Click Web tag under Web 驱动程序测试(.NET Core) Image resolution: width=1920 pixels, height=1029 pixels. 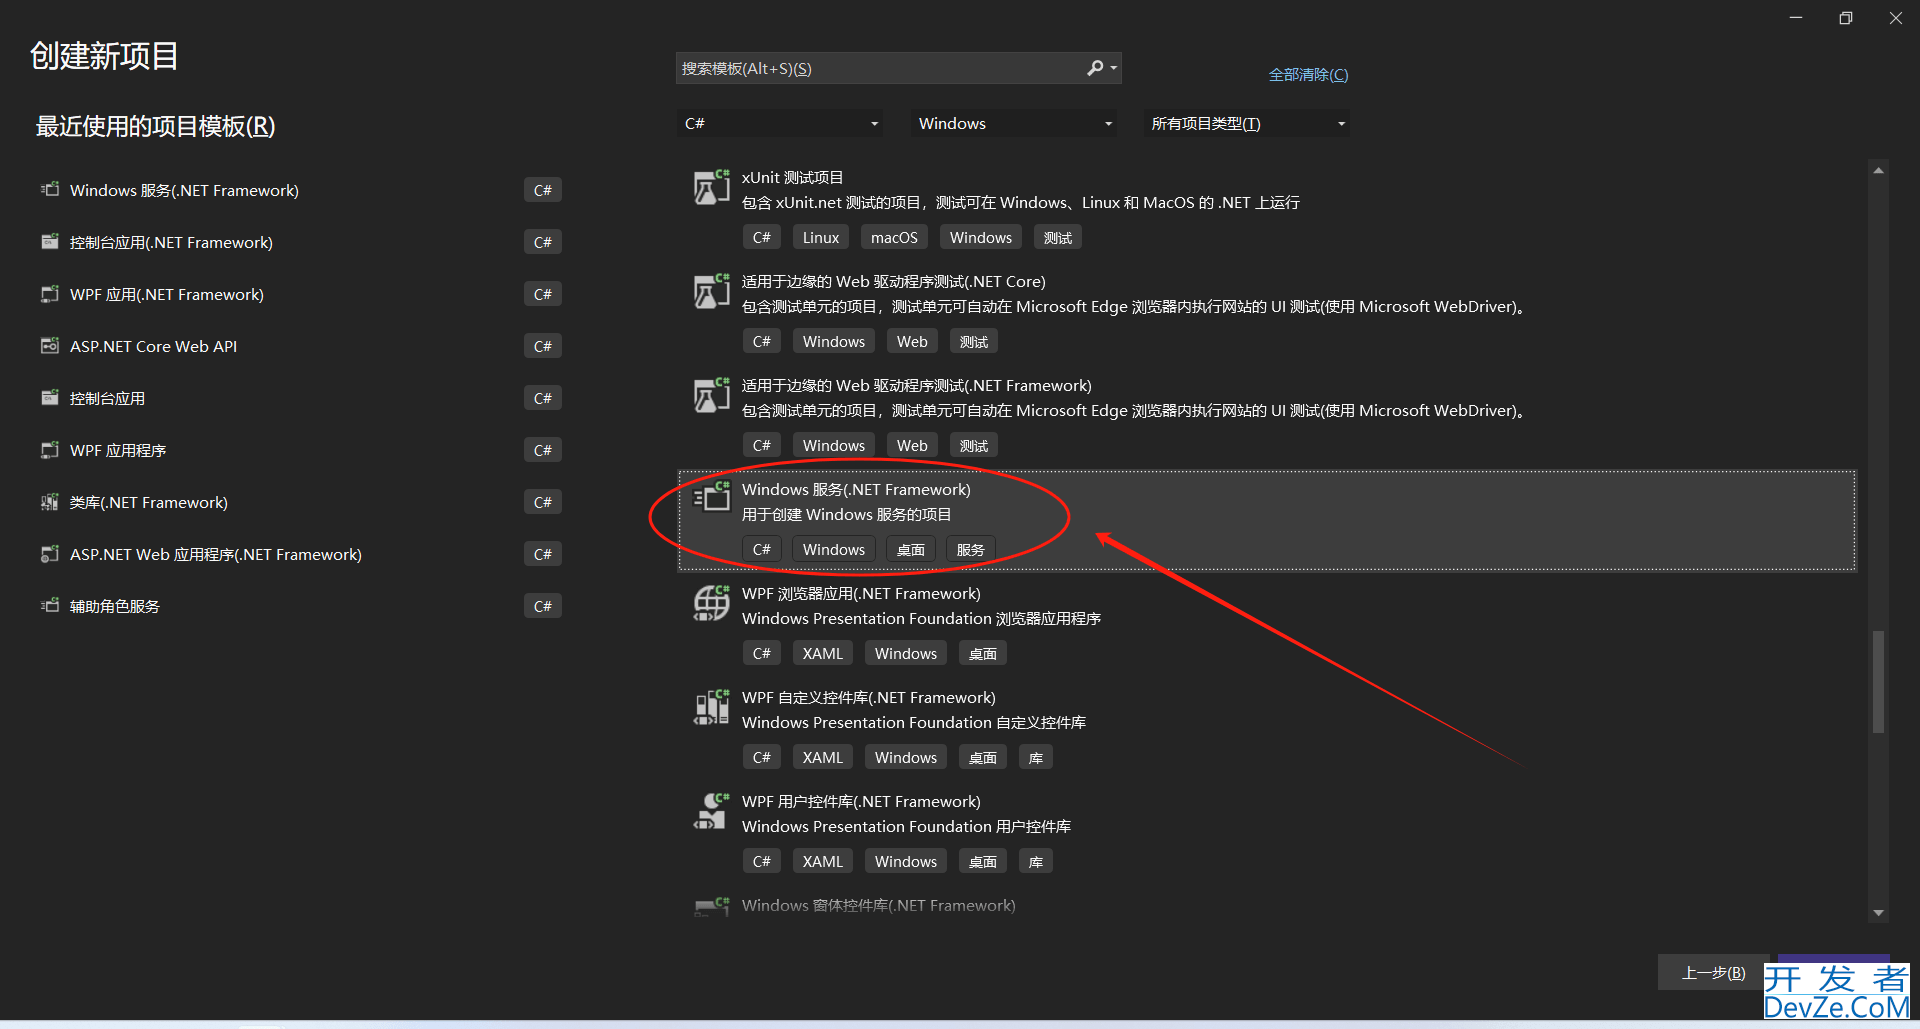912,341
